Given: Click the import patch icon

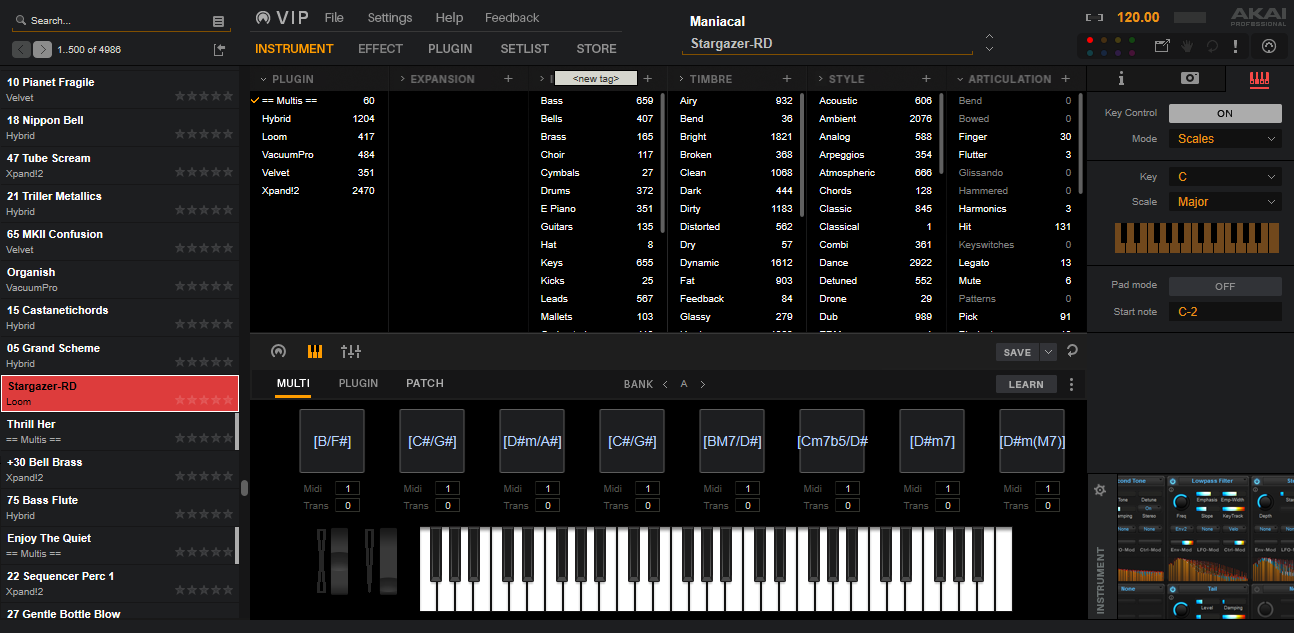Looking at the screenshot, I should (x=219, y=50).
